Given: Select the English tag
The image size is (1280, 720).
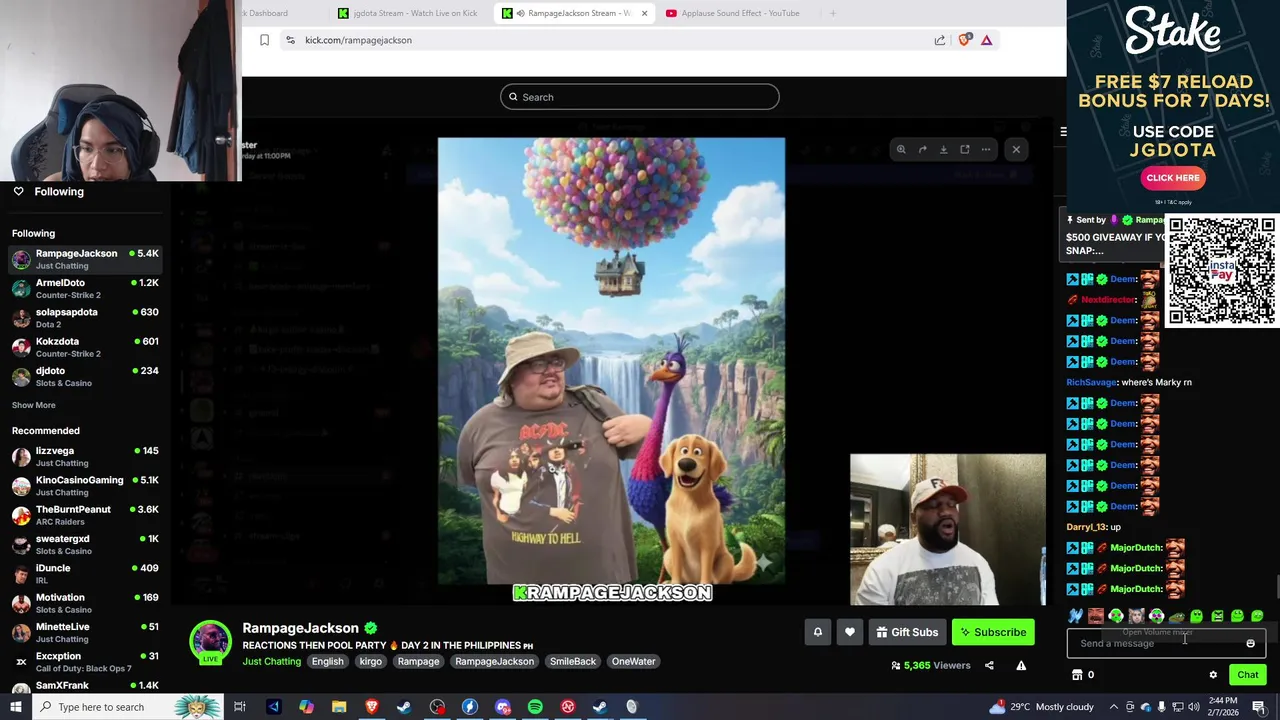Looking at the screenshot, I should [327, 661].
